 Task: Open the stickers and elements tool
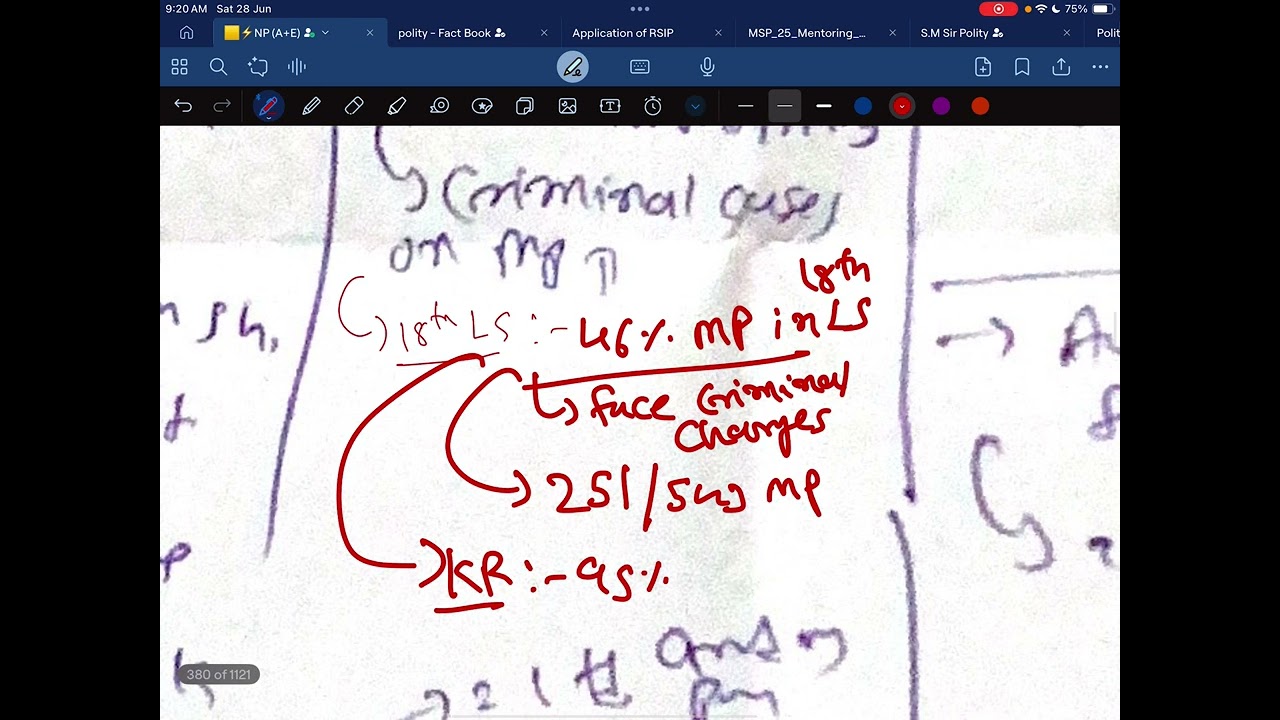pyautogui.click(x=482, y=106)
